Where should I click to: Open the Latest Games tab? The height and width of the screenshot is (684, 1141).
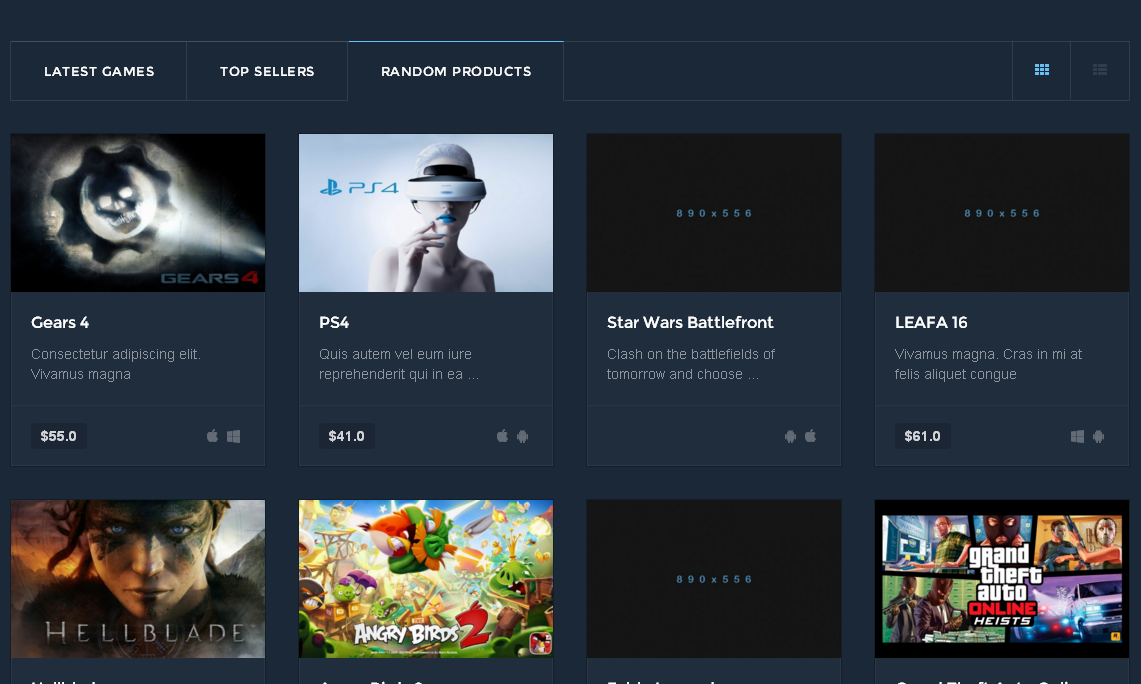tap(99, 71)
